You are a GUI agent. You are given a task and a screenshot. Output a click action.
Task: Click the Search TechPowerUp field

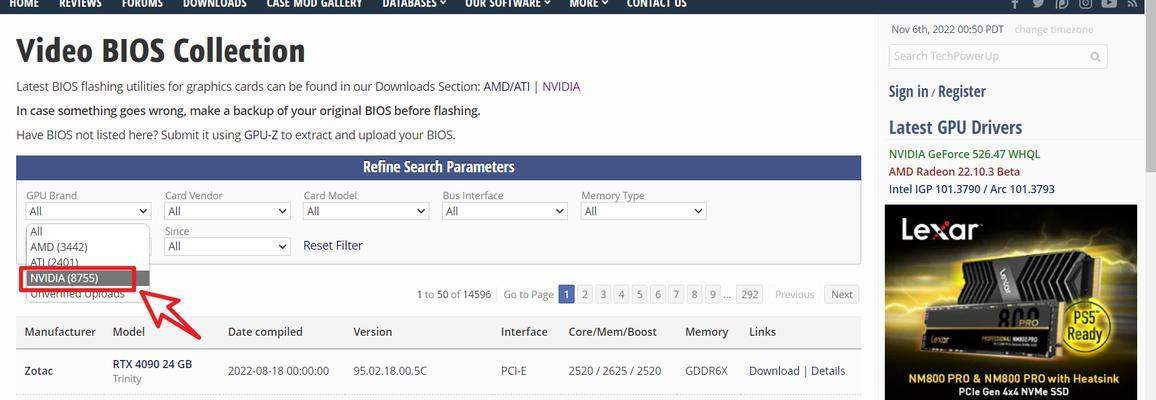tap(988, 57)
